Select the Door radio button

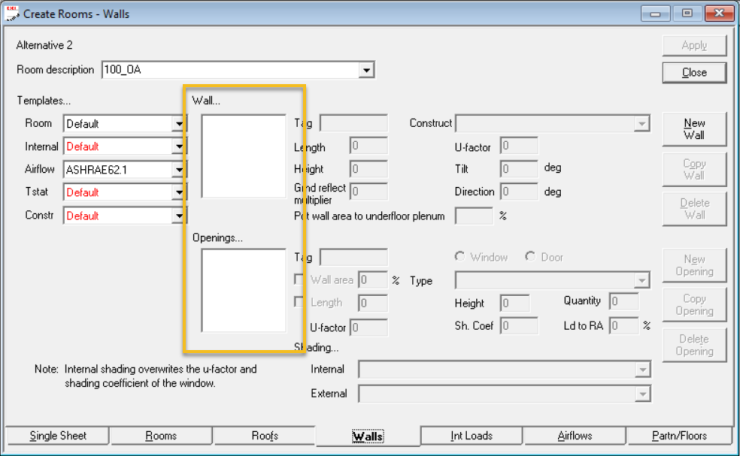coord(530,256)
